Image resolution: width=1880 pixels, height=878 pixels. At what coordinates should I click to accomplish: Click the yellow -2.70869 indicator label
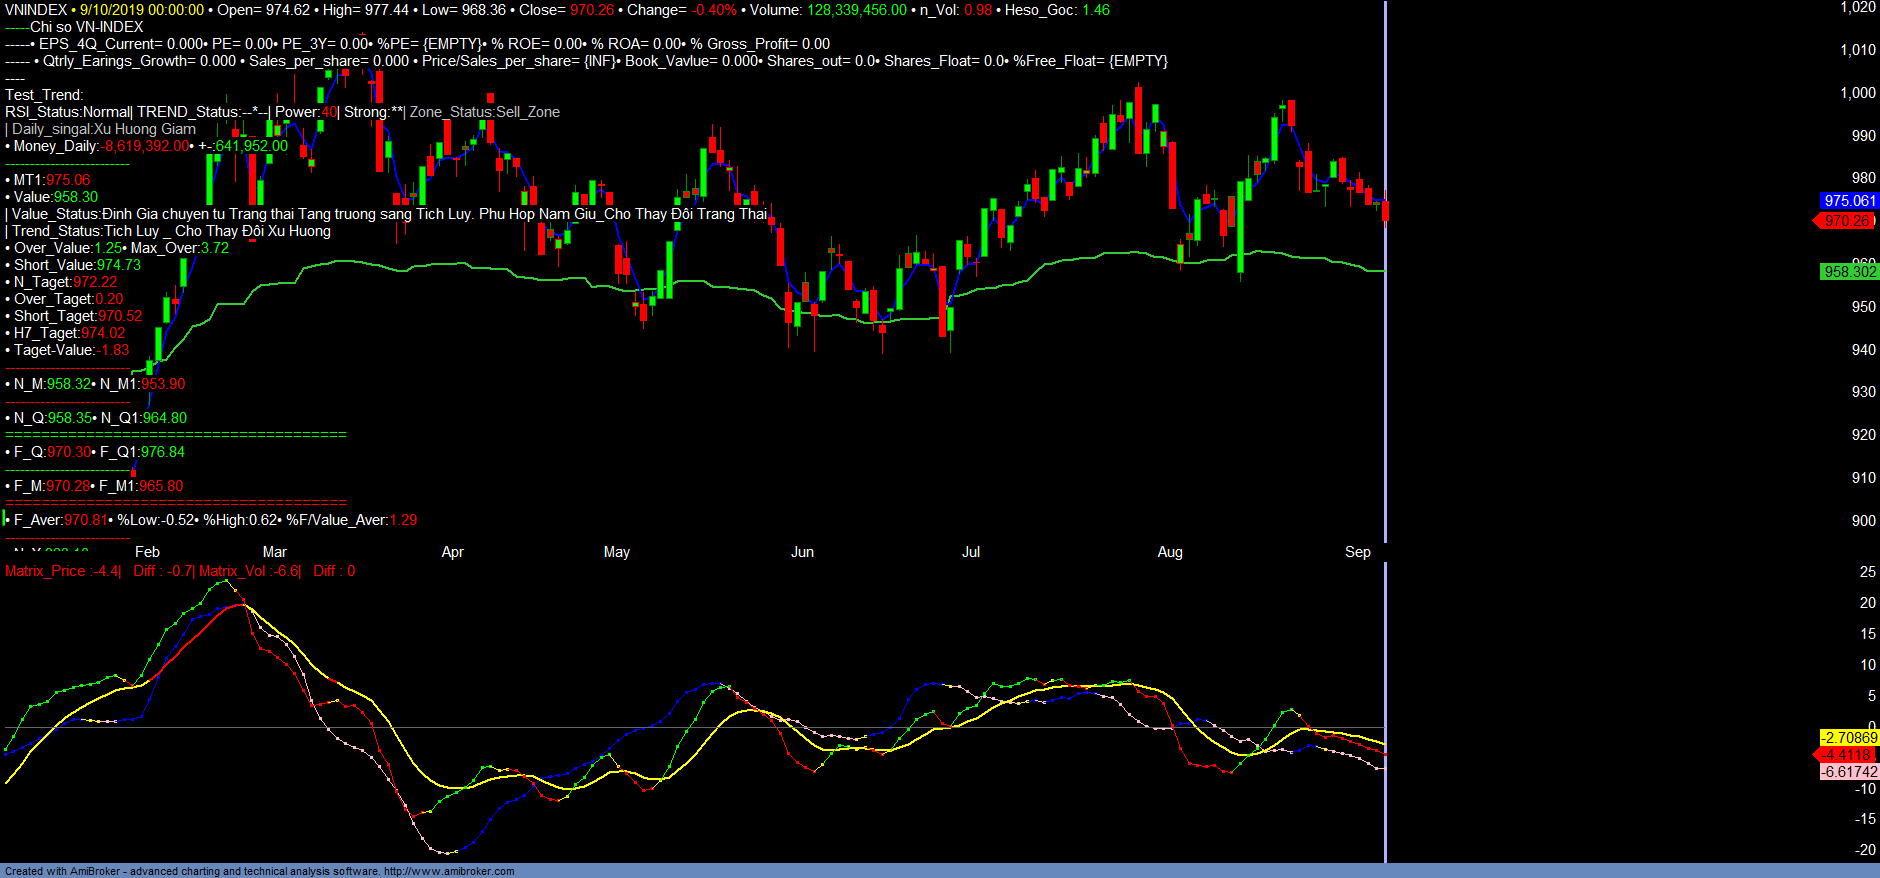[1849, 738]
